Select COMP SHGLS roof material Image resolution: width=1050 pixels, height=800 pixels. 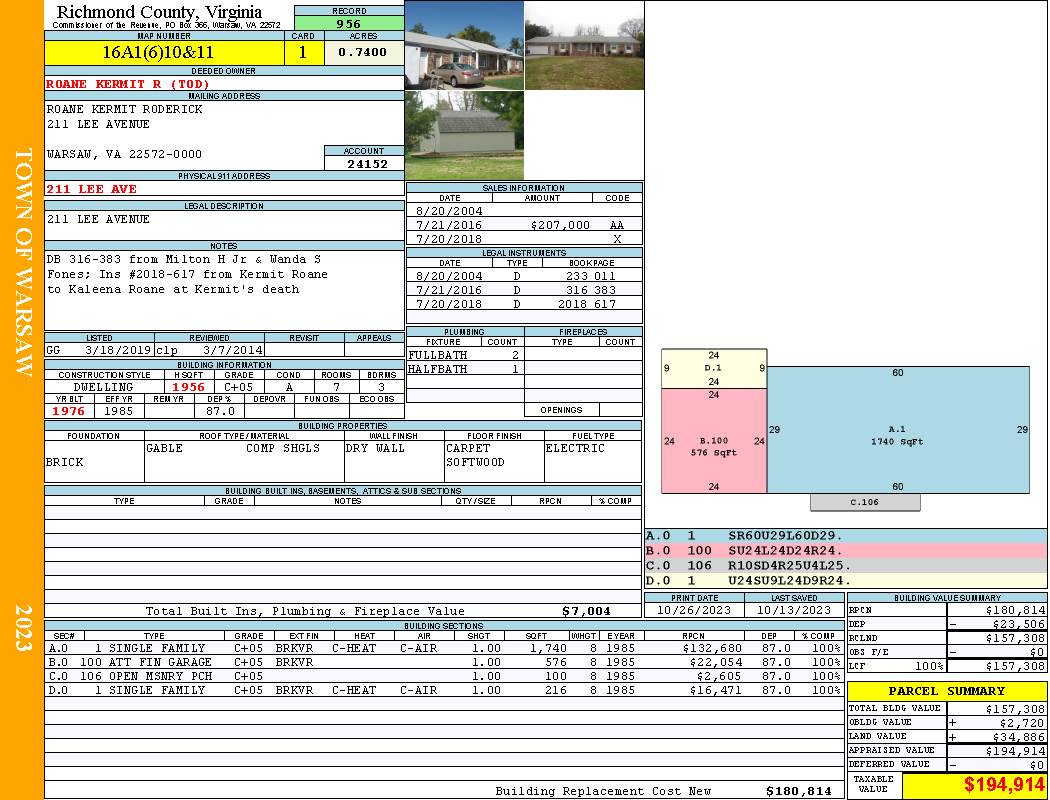click(x=283, y=448)
